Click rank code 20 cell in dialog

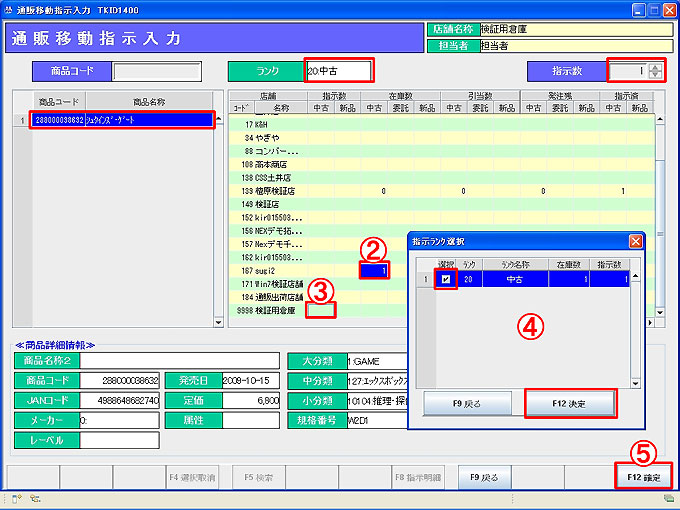[468, 279]
